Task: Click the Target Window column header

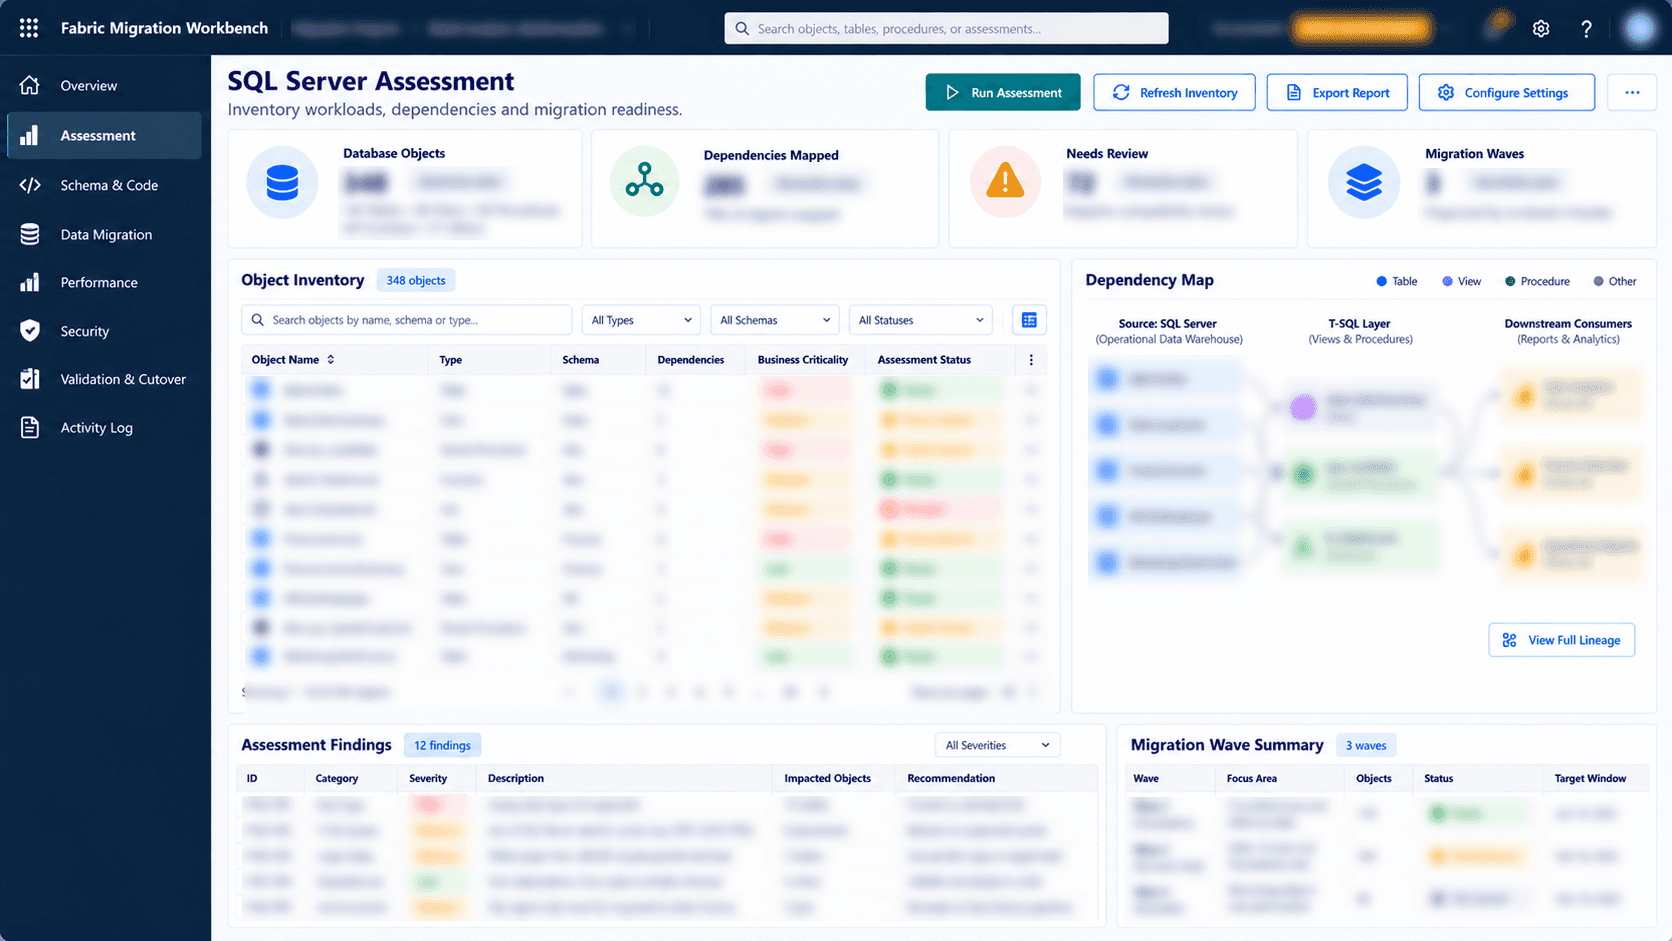Action: [1590, 778]
